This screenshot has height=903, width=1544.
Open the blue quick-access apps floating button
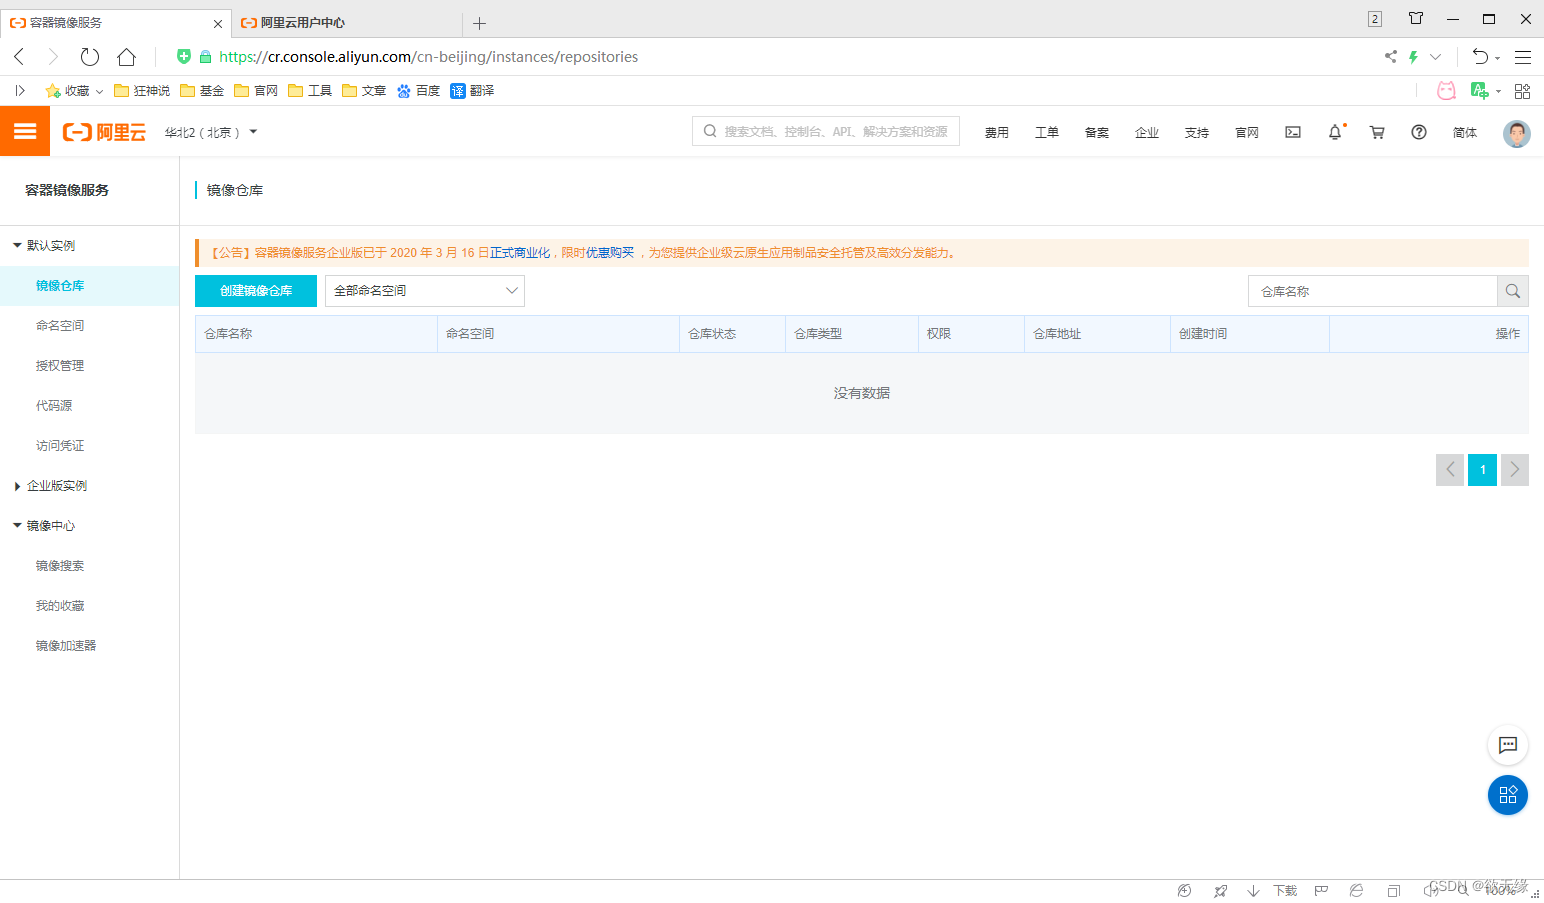(x=1508, y=795)
